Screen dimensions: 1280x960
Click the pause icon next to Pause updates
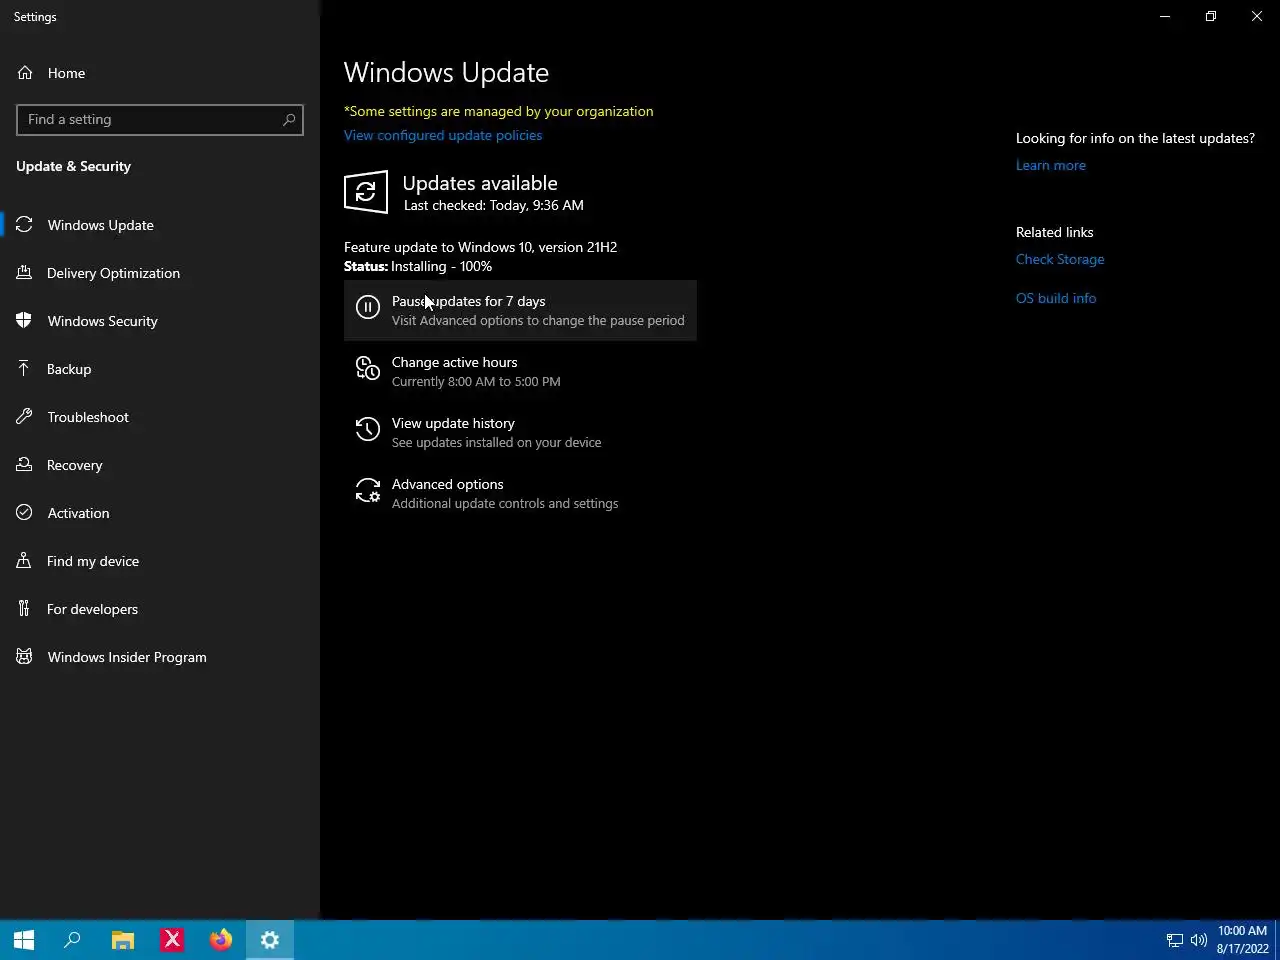point(368,308)
